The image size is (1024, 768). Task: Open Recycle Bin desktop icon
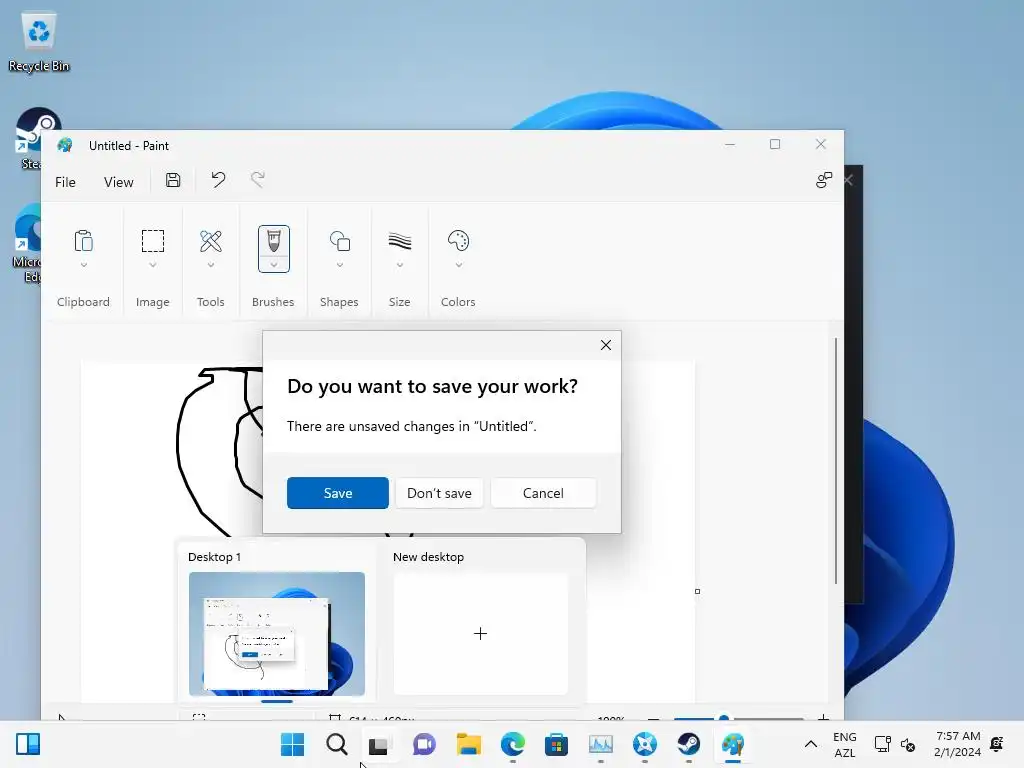(x=39, y=42)
